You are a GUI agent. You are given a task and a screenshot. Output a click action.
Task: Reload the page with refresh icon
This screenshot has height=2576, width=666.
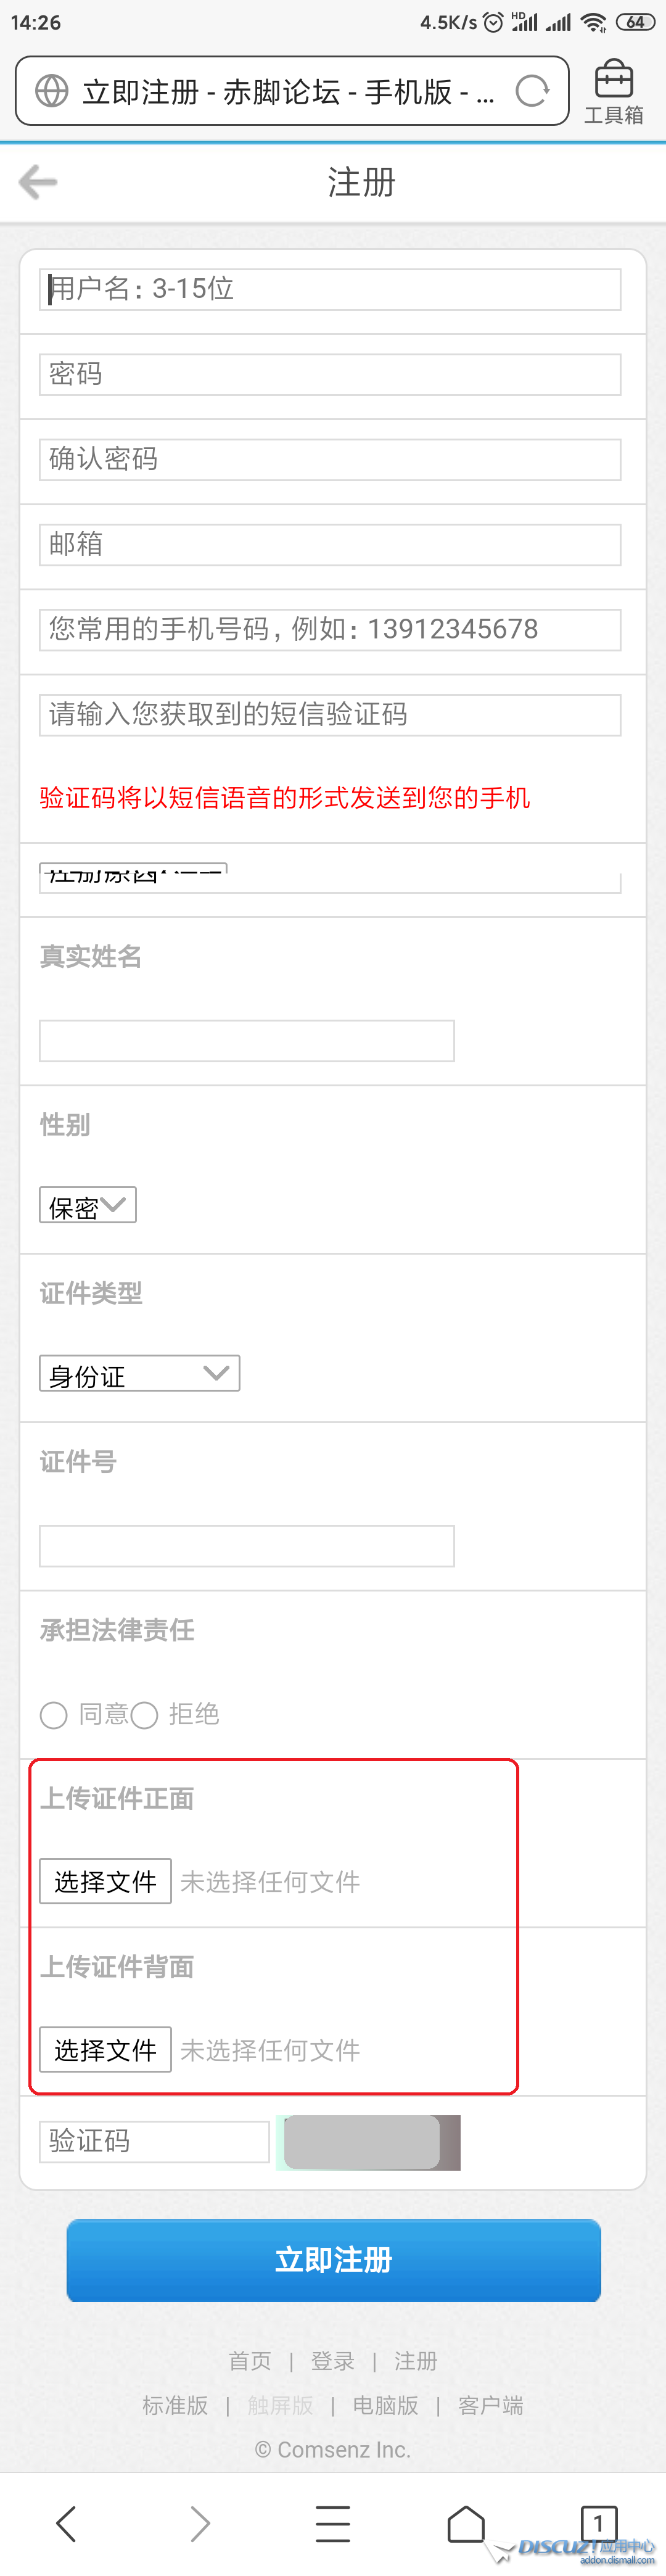(532, 91)
